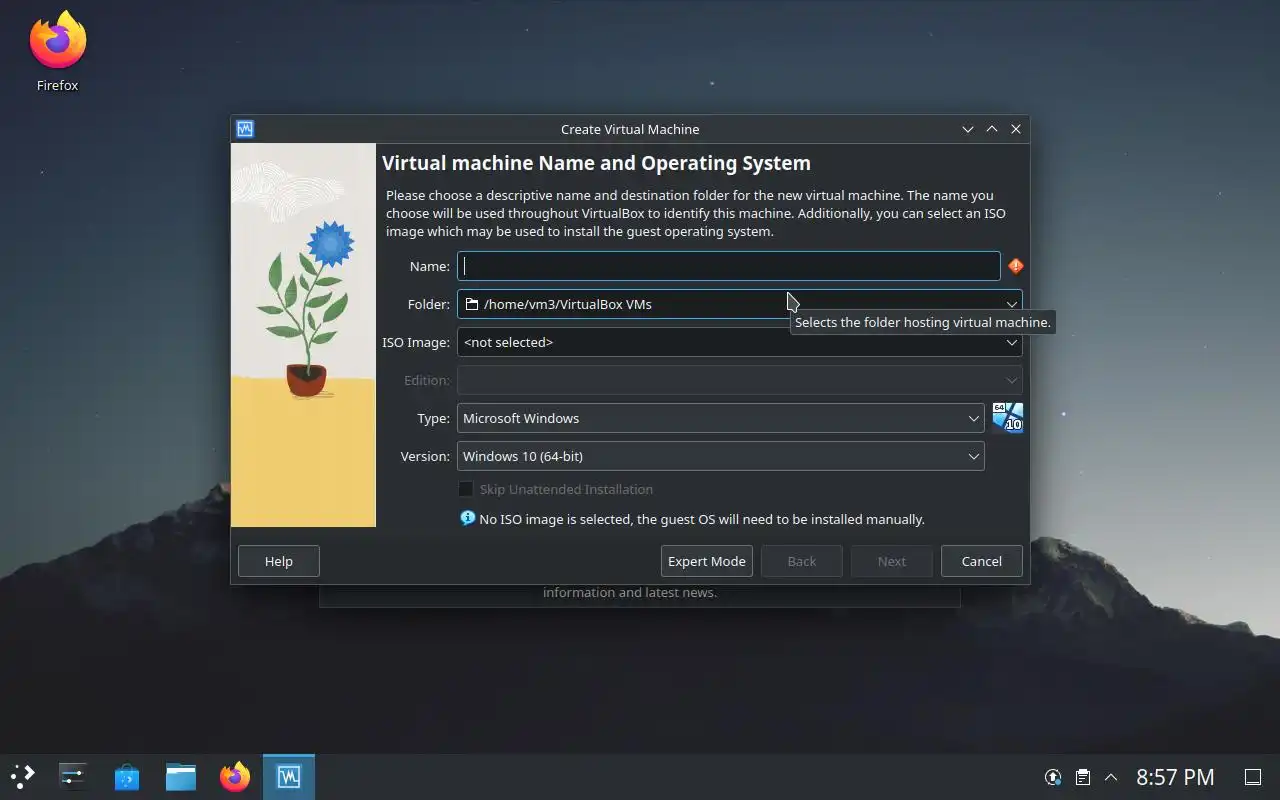
Task: Open the Type dropdown showing Microsoft Windows
Action: [721, 418]
